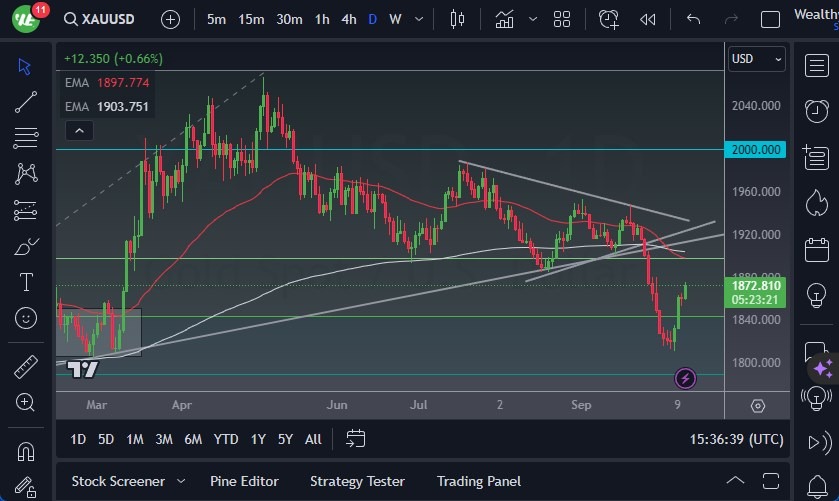This screenshot has width=839, height=501.
Task: Start bar replay with the rewind icon
Action: [x=648, y=19]
